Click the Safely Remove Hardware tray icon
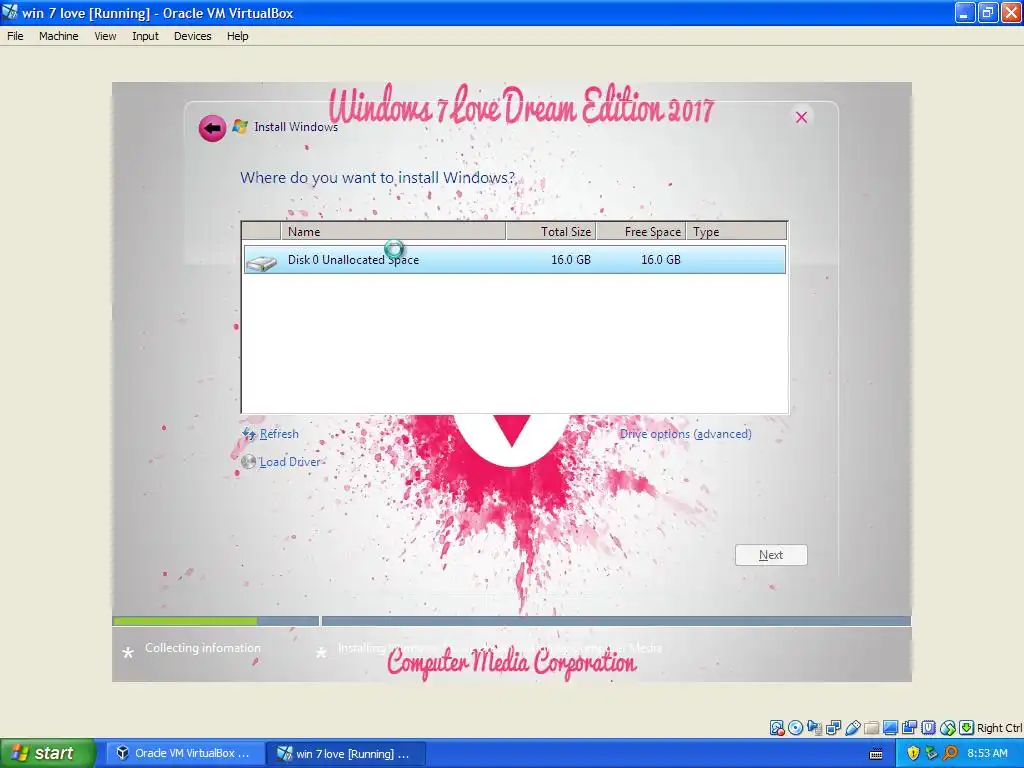1024x768 pixels. click(931, 753)
